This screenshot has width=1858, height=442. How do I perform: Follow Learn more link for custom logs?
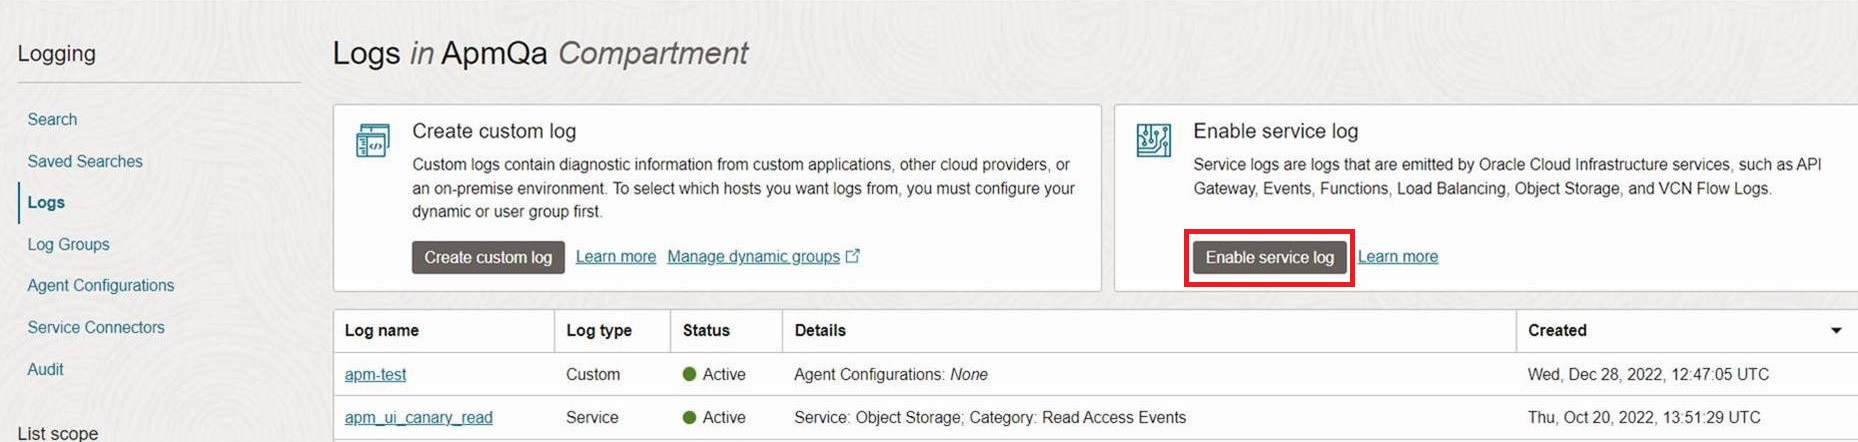coord(616,257)
